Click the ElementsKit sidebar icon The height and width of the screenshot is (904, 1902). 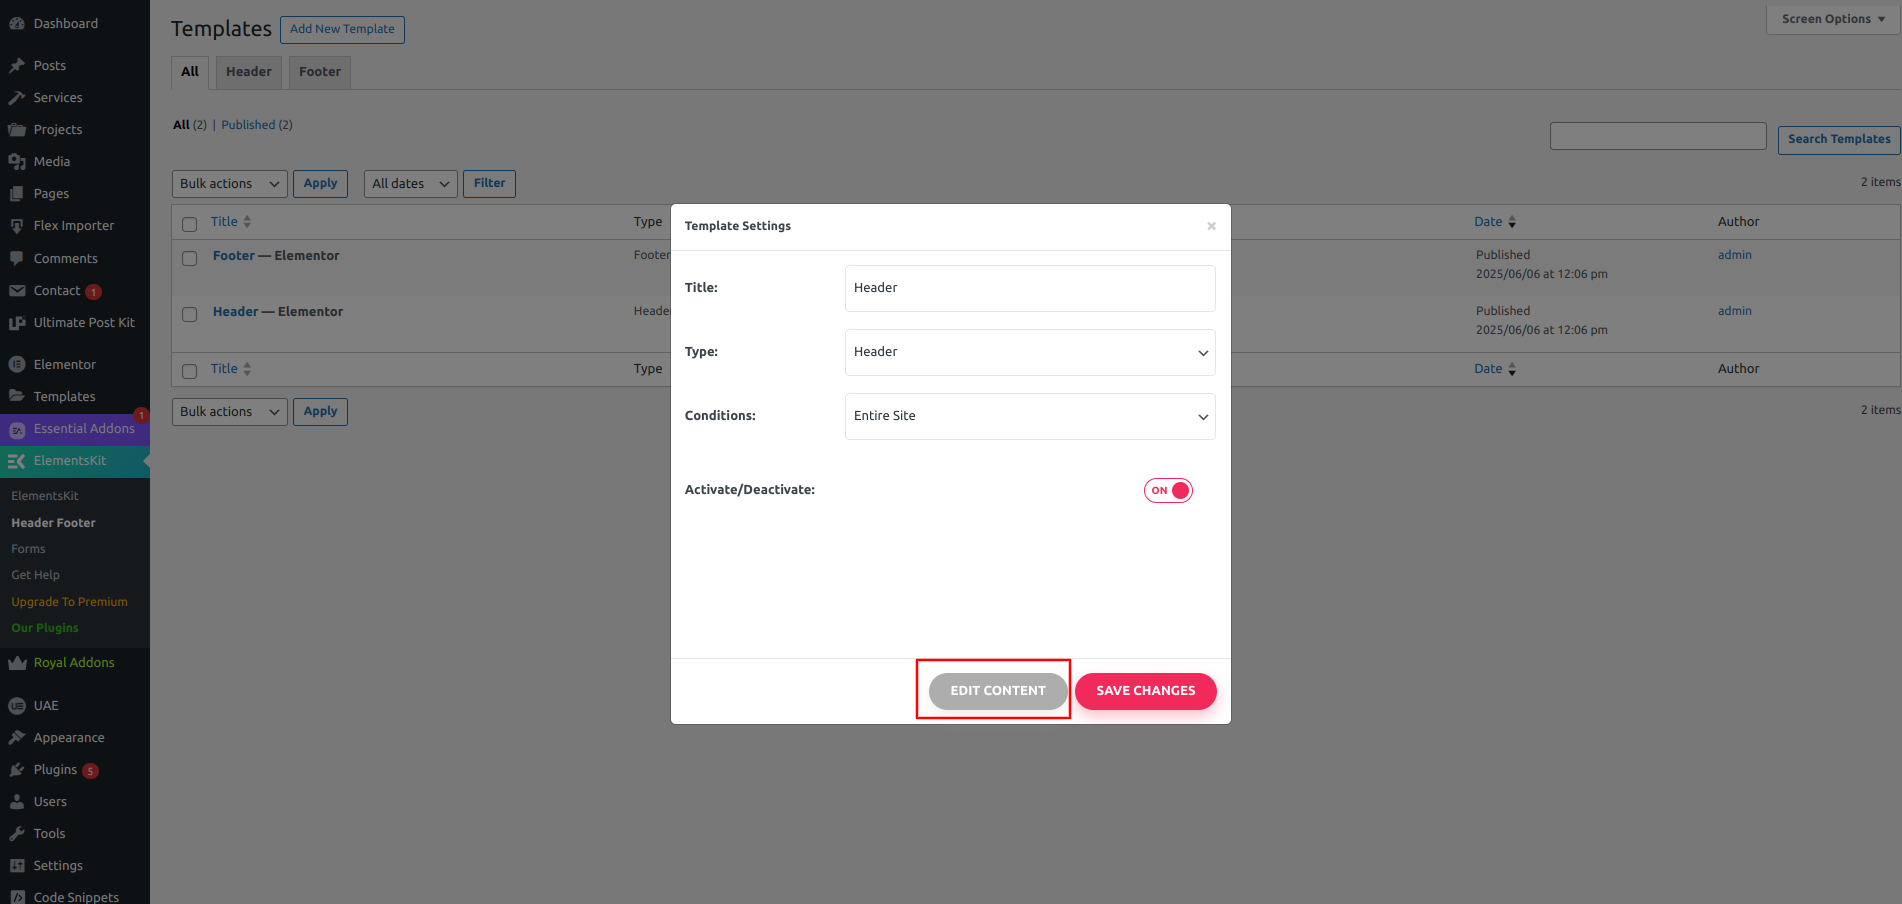[x=17, y=461]
